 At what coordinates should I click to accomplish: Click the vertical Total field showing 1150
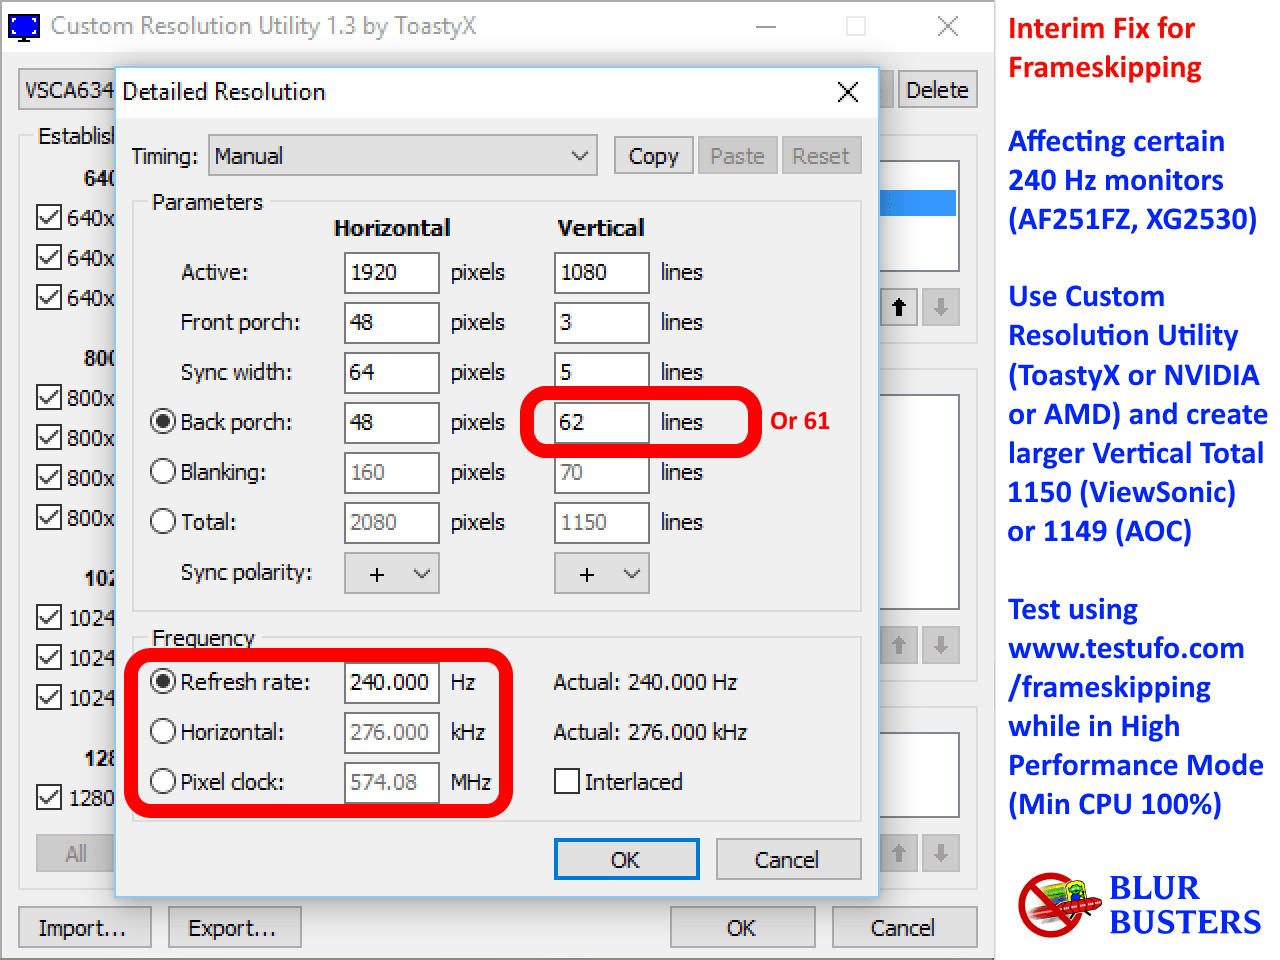602,522
